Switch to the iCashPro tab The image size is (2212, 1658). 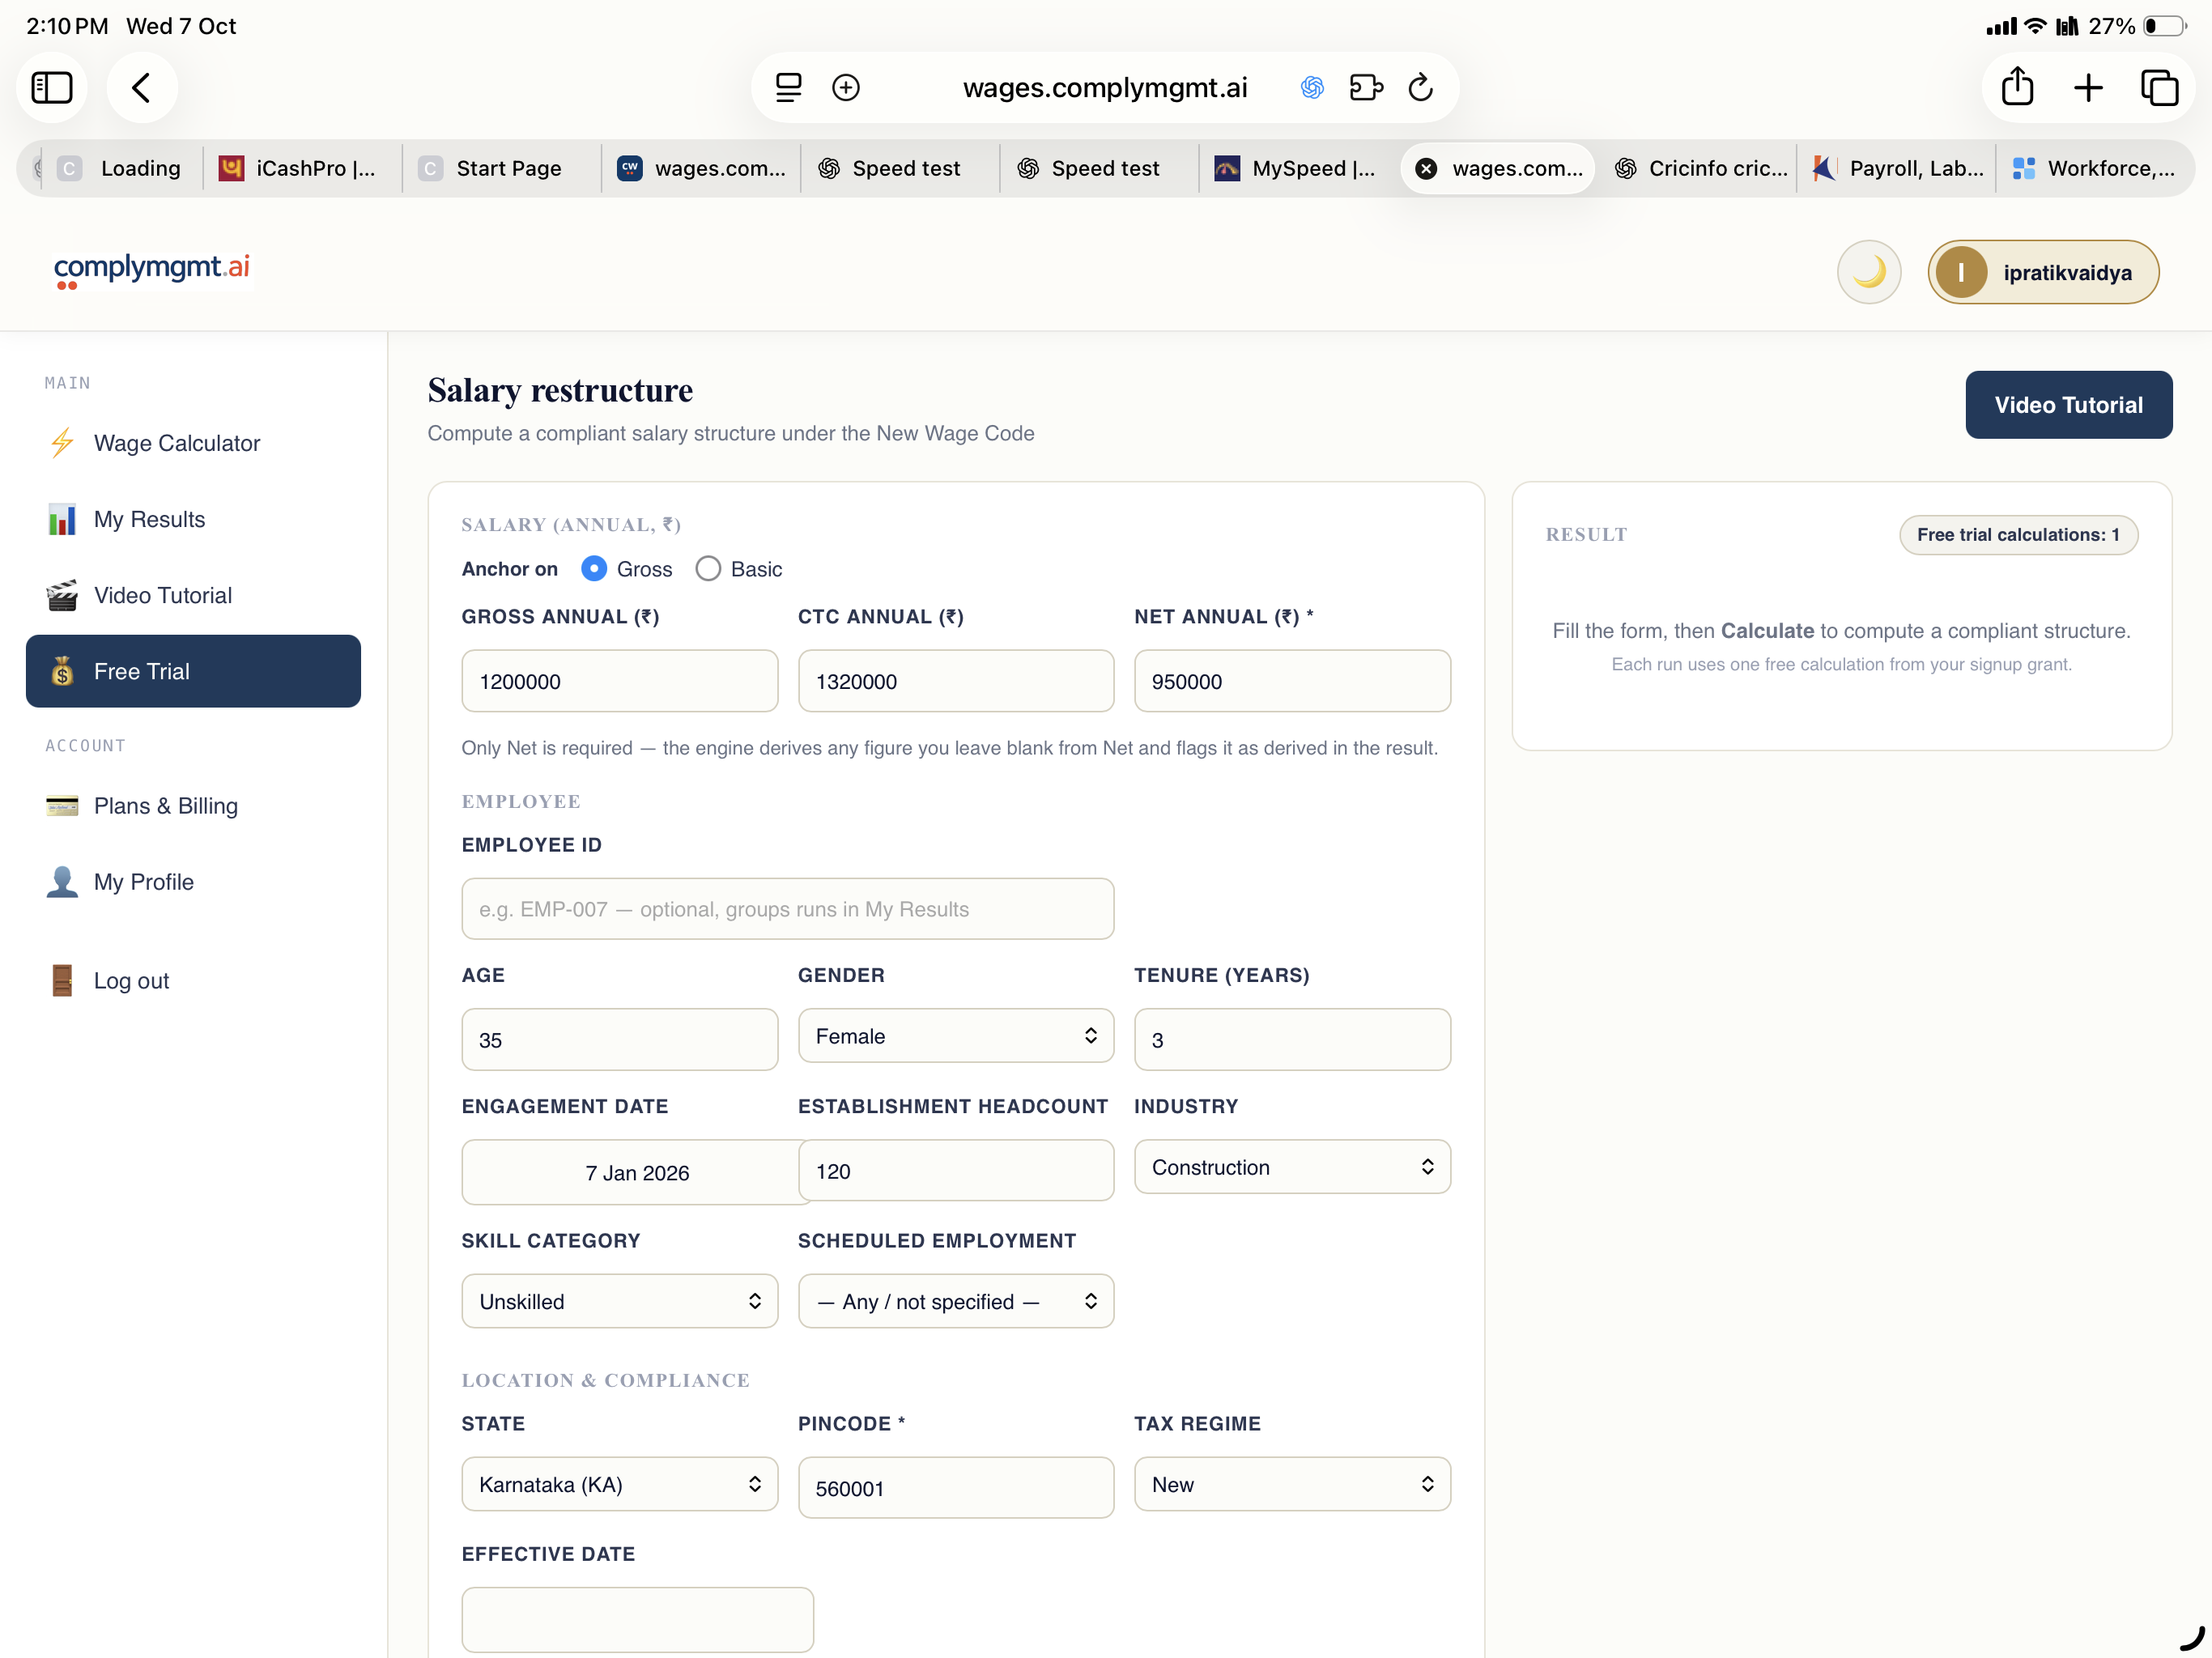point(300,168)
